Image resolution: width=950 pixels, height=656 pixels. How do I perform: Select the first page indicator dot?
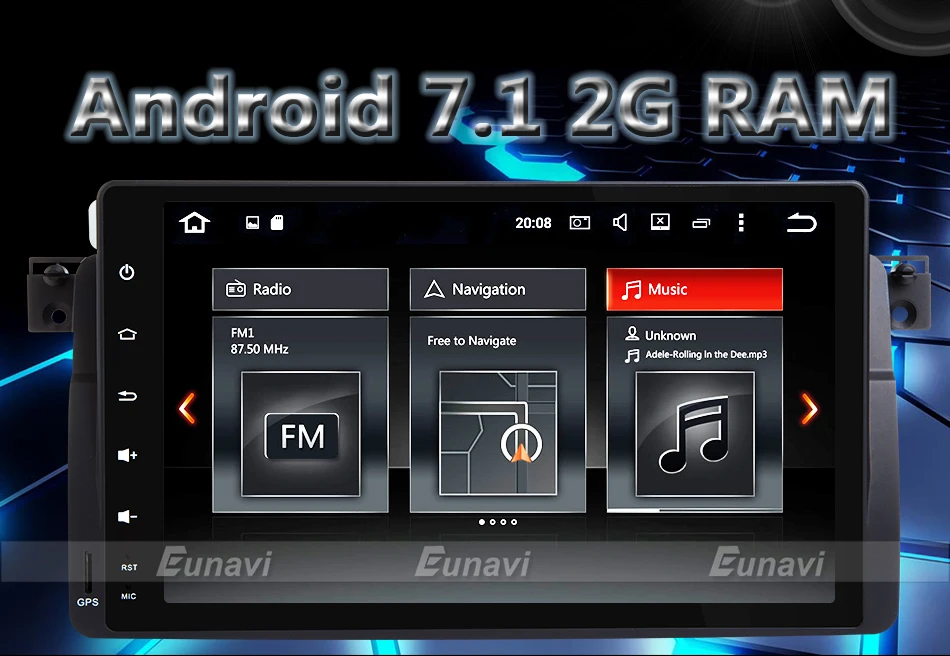tap(482, 522)
